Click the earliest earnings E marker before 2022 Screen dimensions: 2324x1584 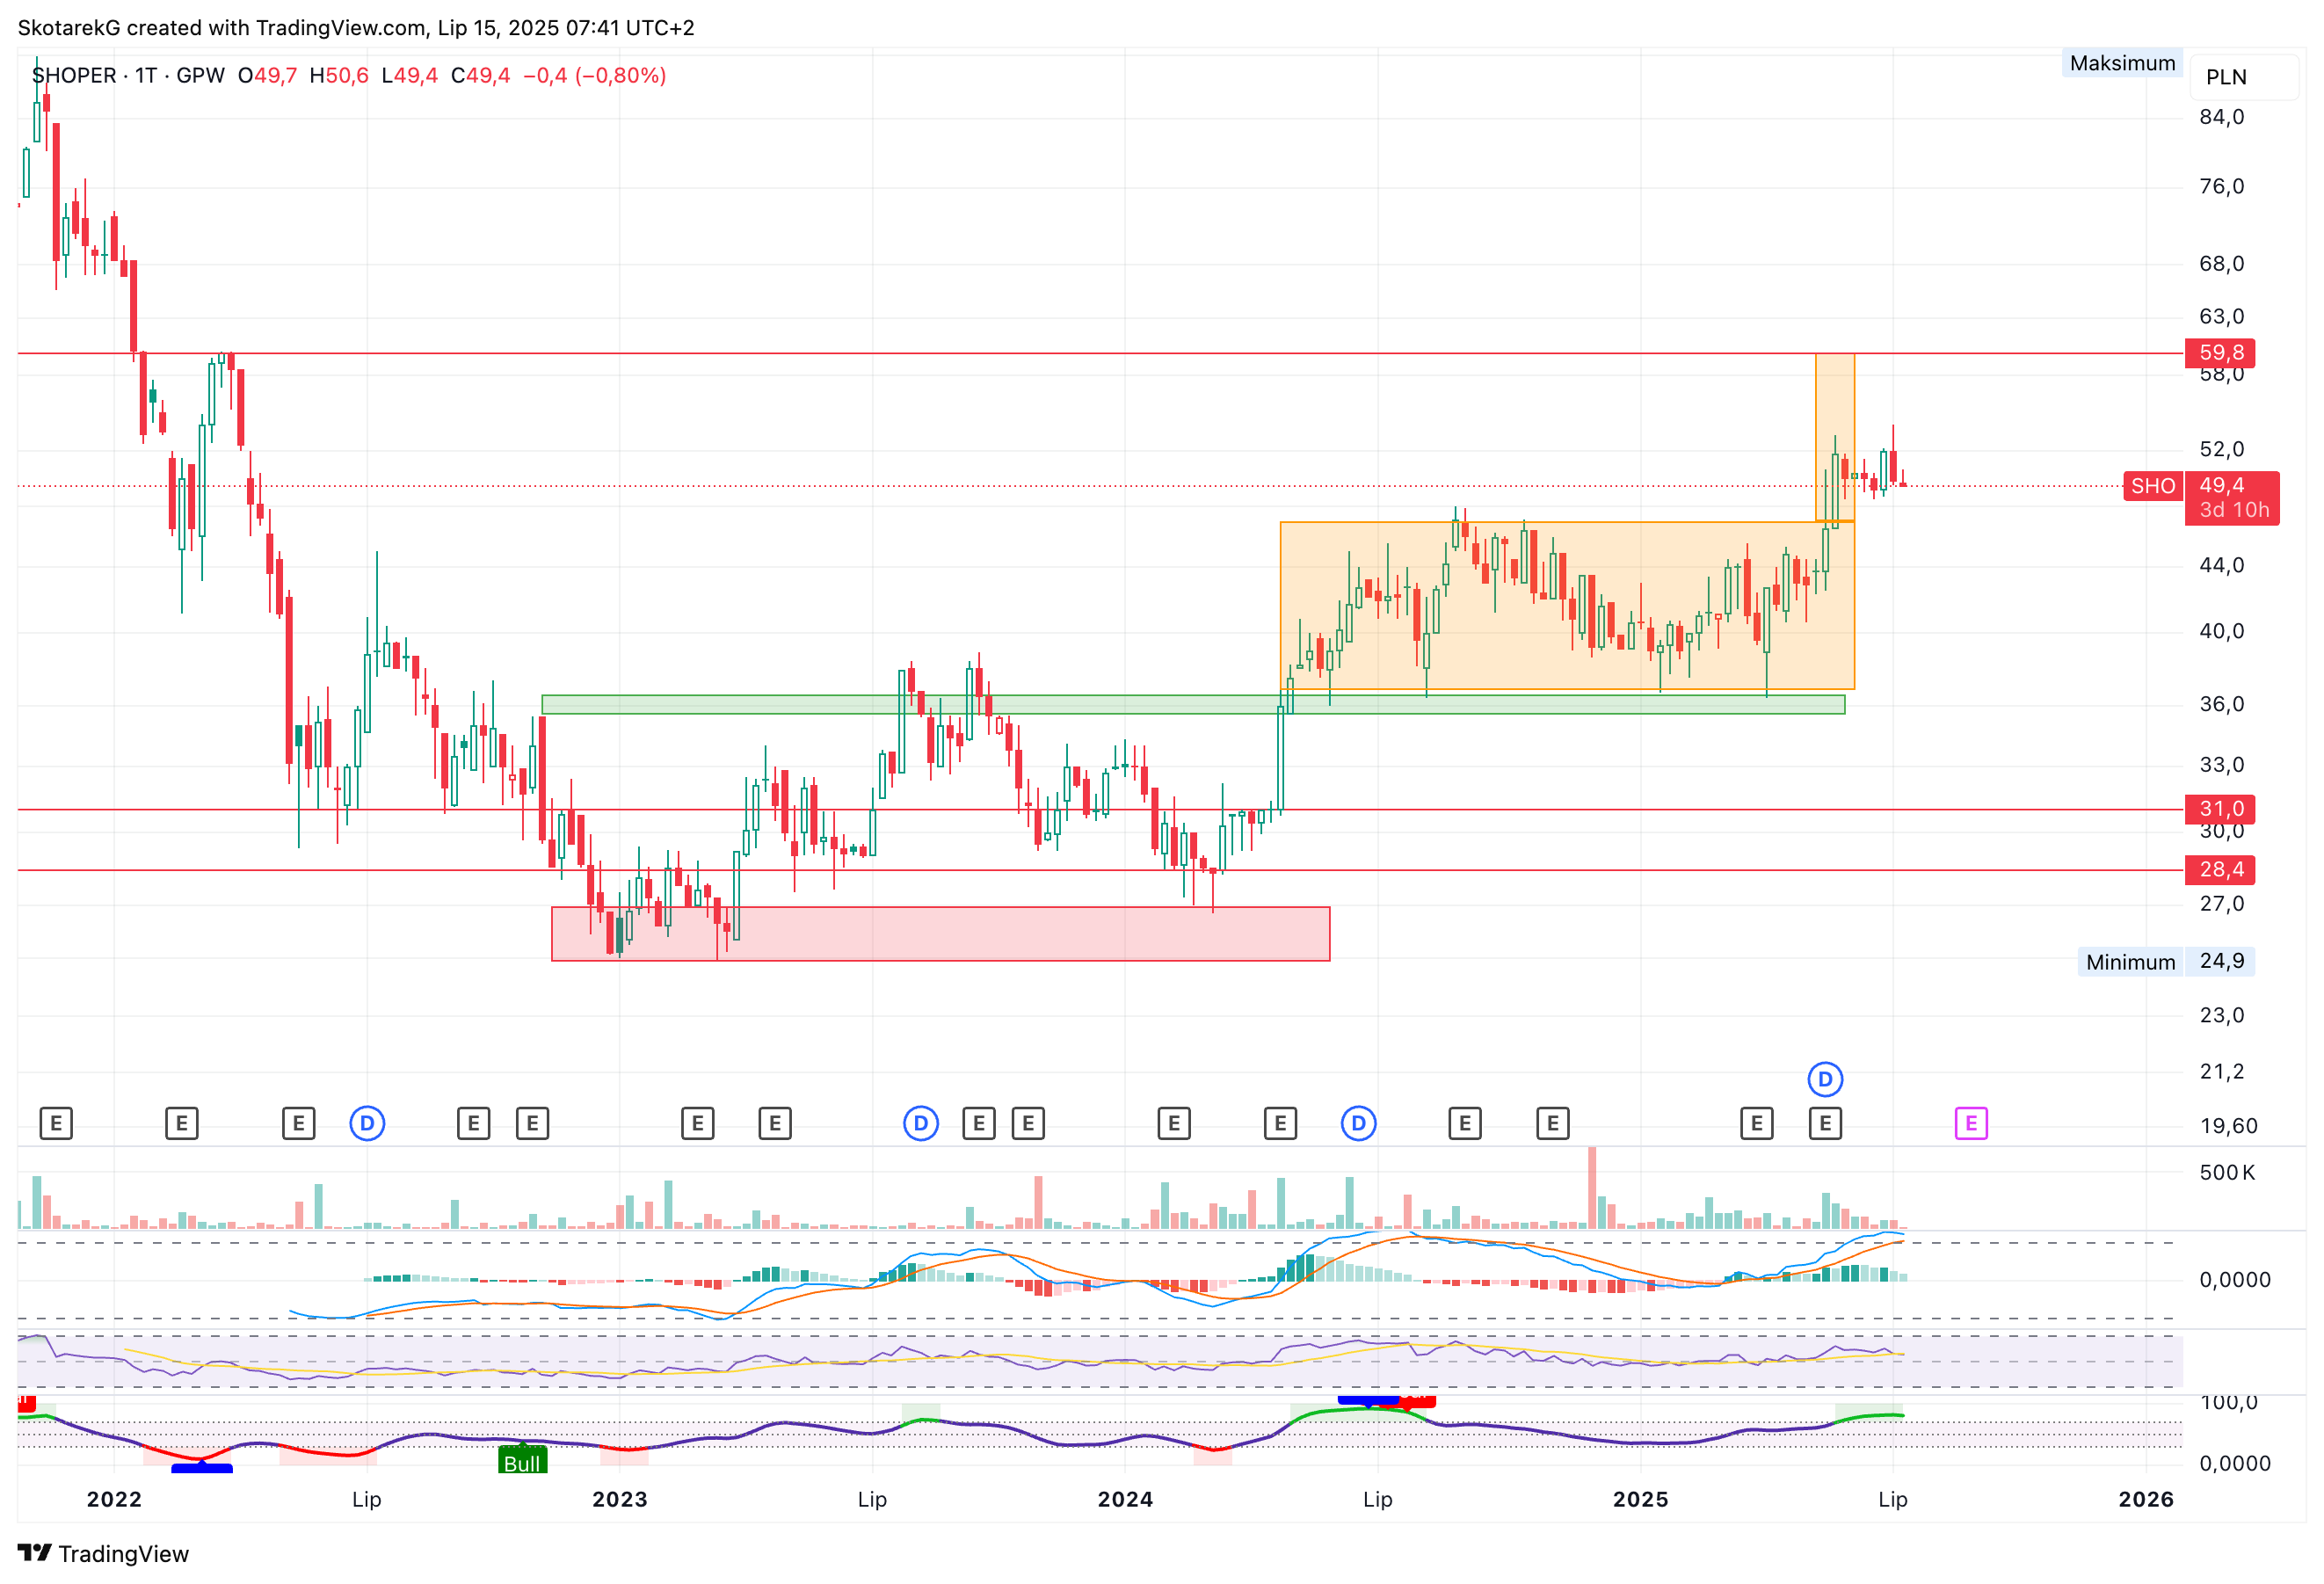pyautogui.click(x=56, y=1123)
